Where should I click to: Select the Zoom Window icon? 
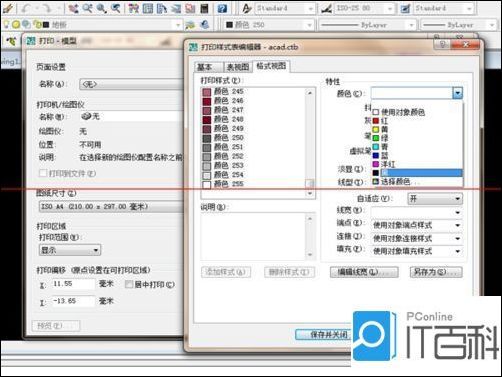tap(101, 8)
